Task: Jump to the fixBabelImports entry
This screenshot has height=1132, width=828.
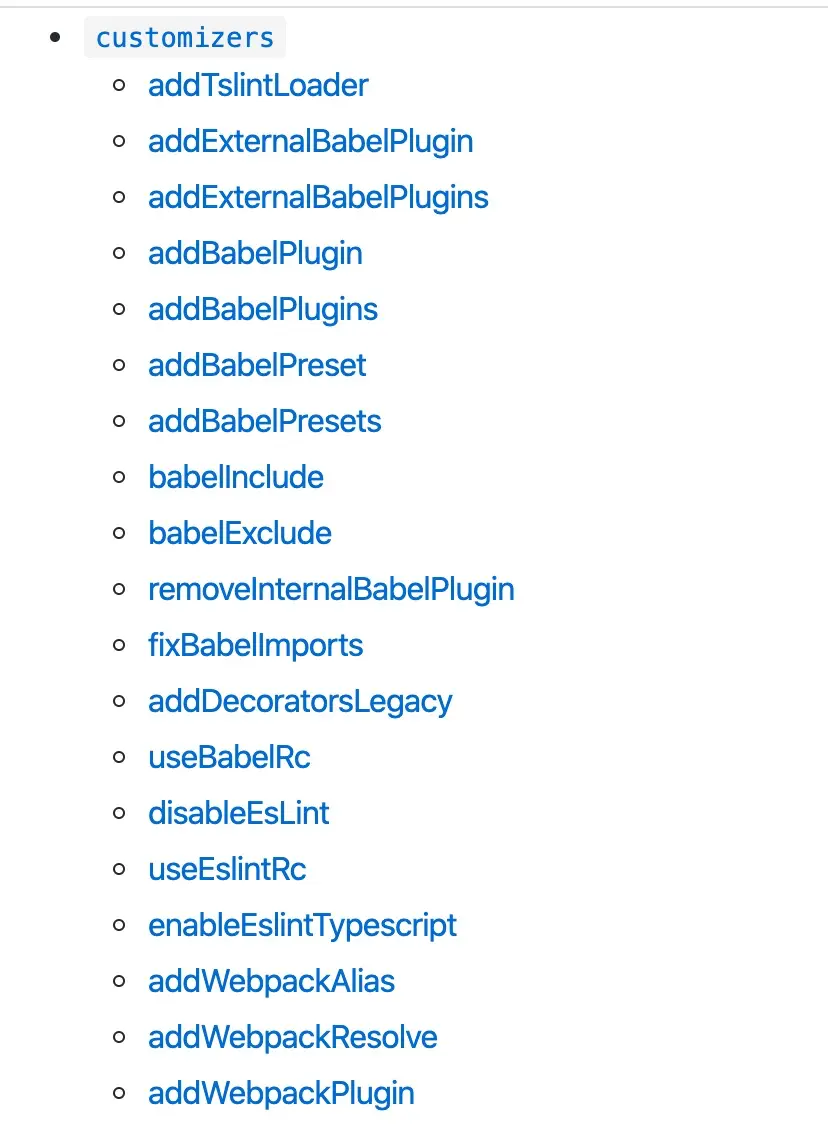Action: [x=255, y=645]
